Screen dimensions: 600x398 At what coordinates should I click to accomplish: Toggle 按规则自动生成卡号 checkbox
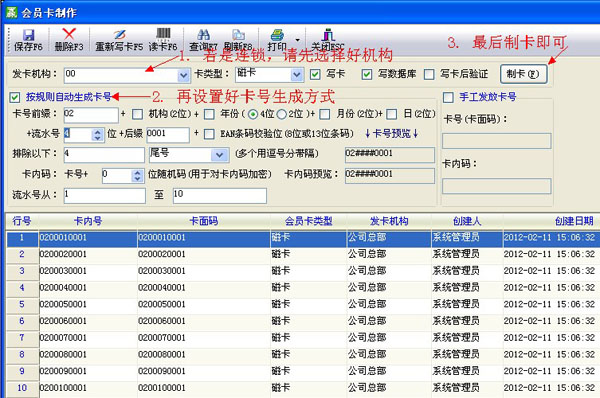(x=15, y=97)
